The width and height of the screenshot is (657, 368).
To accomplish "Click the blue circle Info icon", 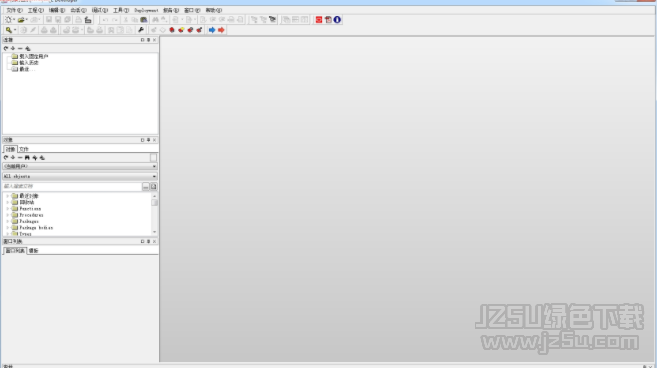I will [337, 20].
